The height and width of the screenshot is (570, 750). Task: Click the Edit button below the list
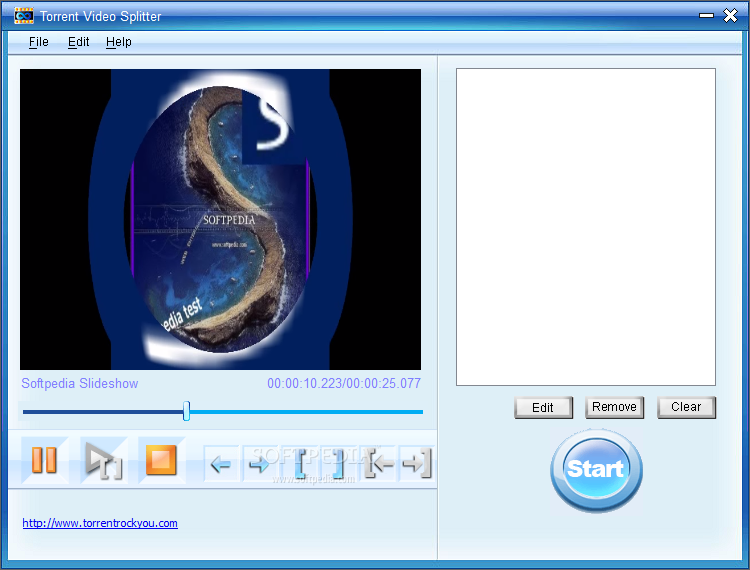pos(543,407)
